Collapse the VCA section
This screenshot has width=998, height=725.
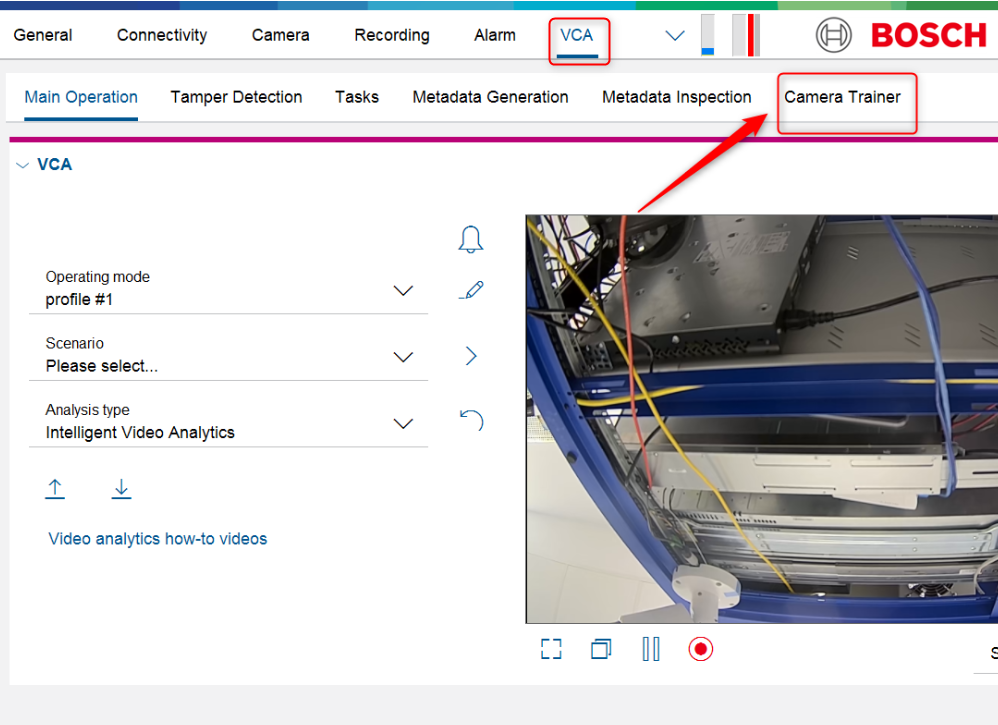point(23,165)
